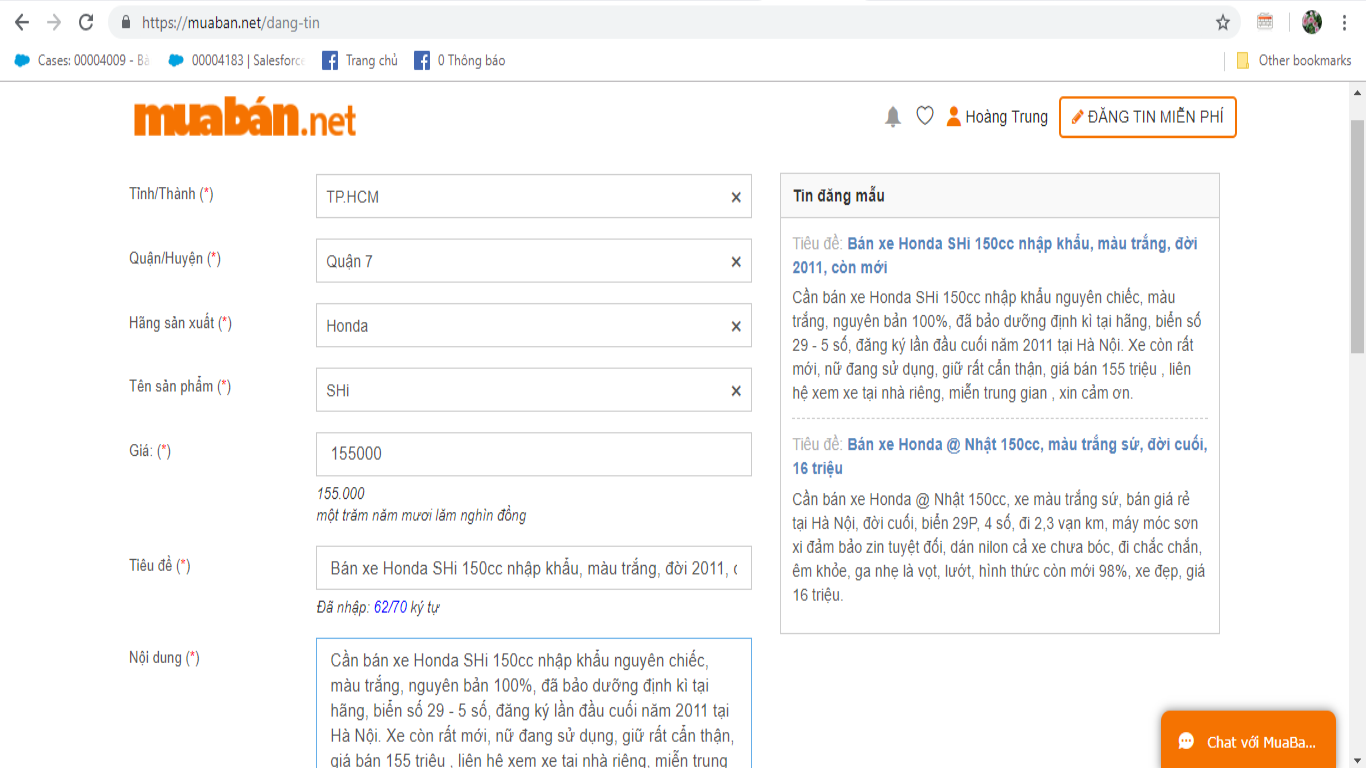Click the 62/70 character count text
1366x768 pixels.
[x=390, y=607]
